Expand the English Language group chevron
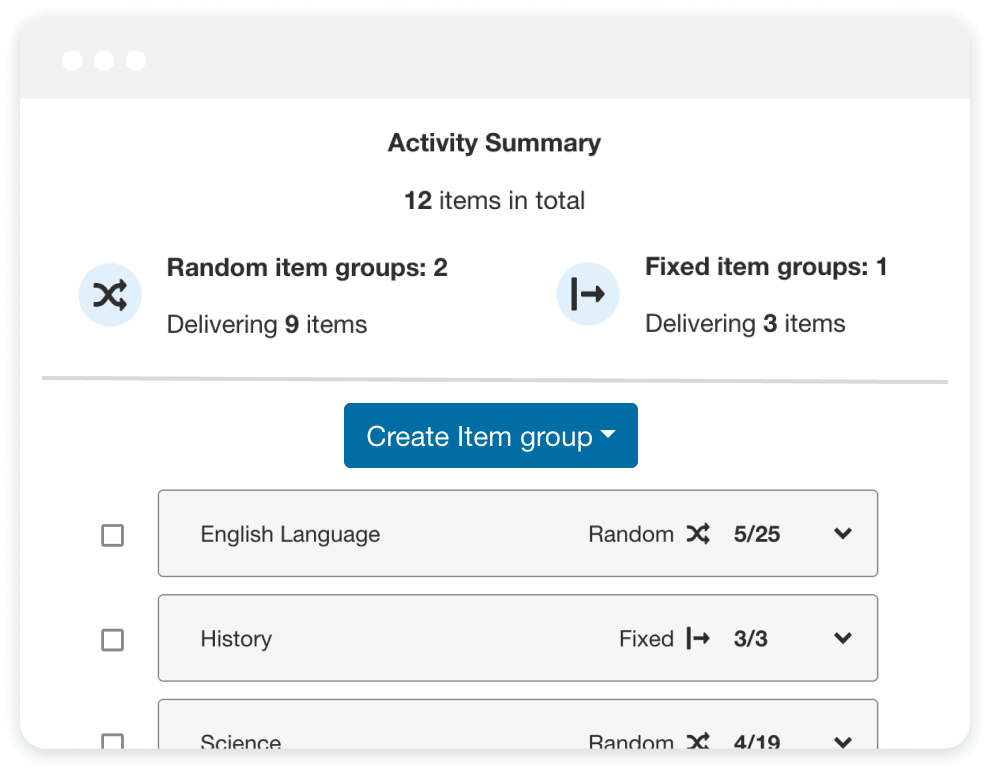The height and width of the screenshot is (773, 990). pyautogui.click(x=843, y=535)
